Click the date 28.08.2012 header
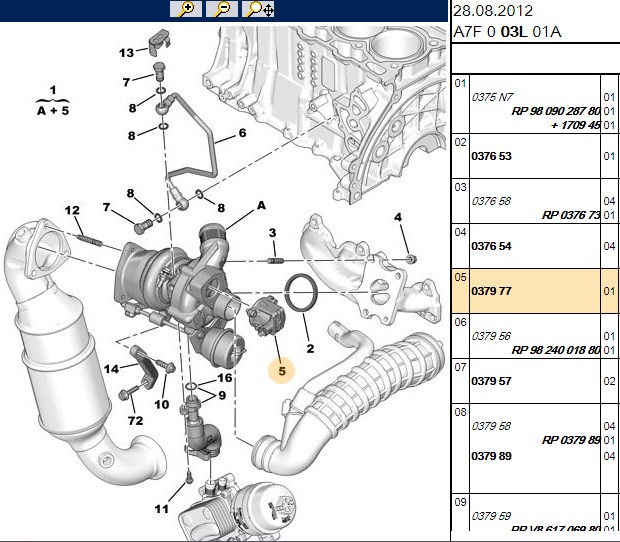The image size is (620, 542). (493, 11)
